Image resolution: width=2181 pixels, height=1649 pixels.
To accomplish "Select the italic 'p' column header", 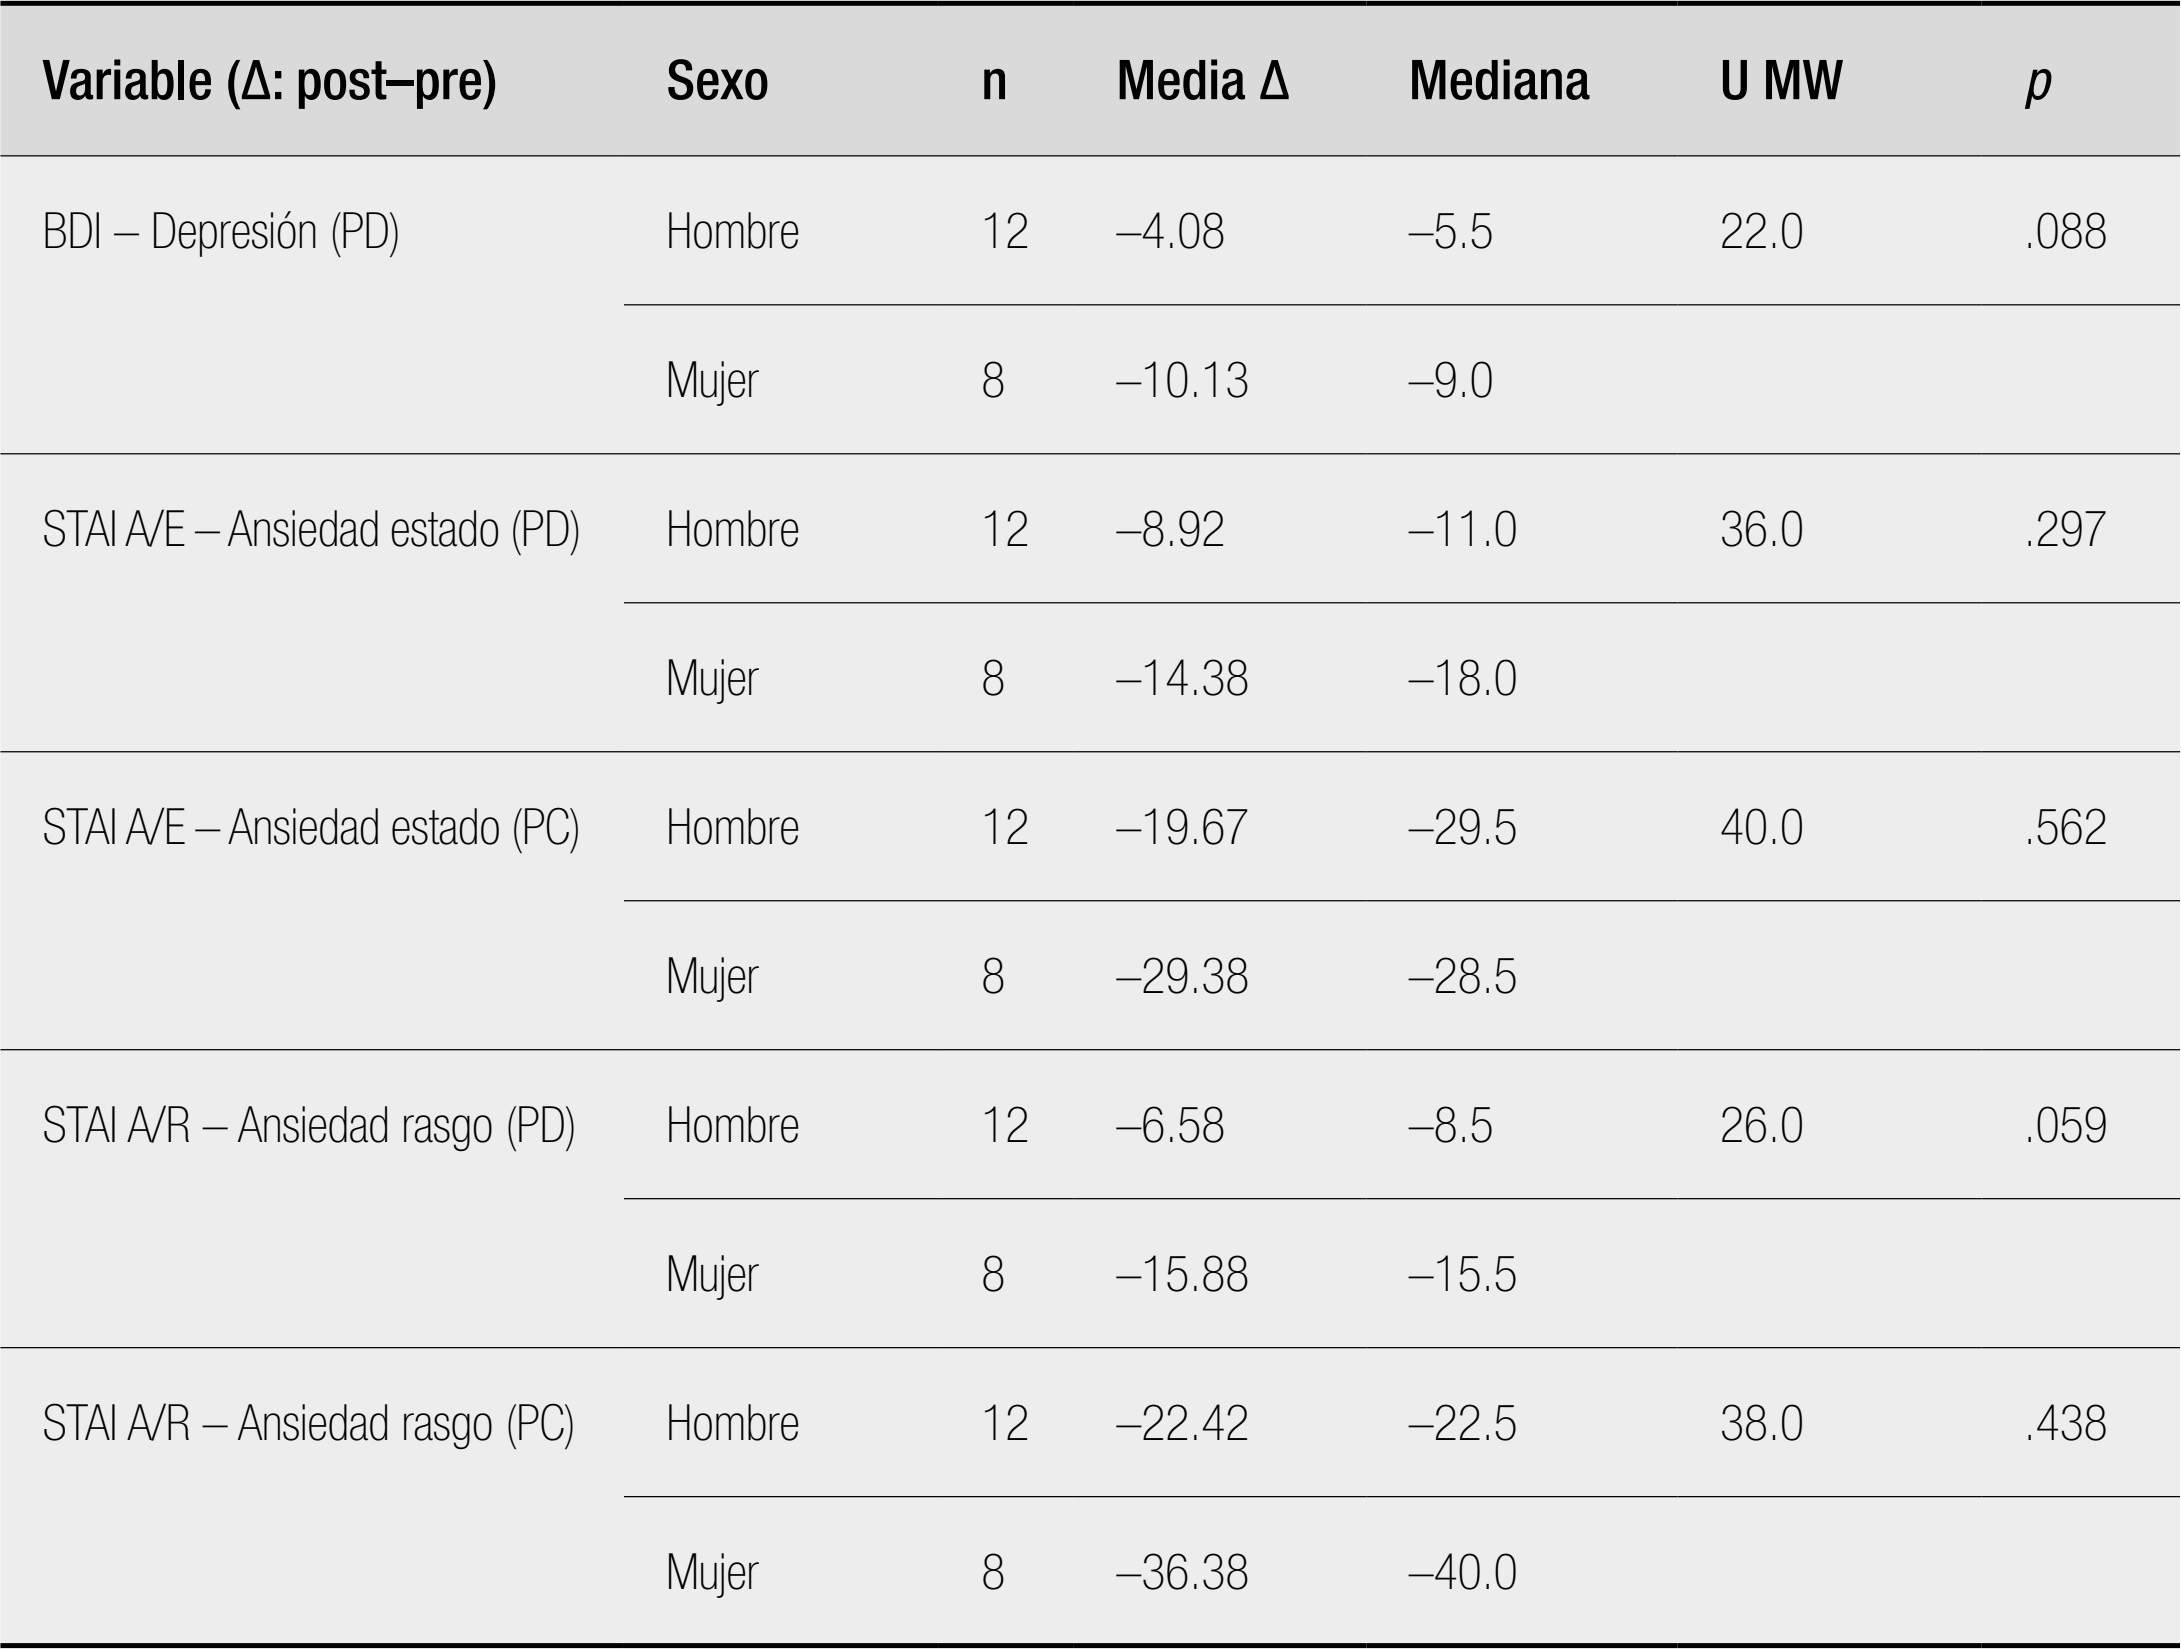I will point(2037,83).
